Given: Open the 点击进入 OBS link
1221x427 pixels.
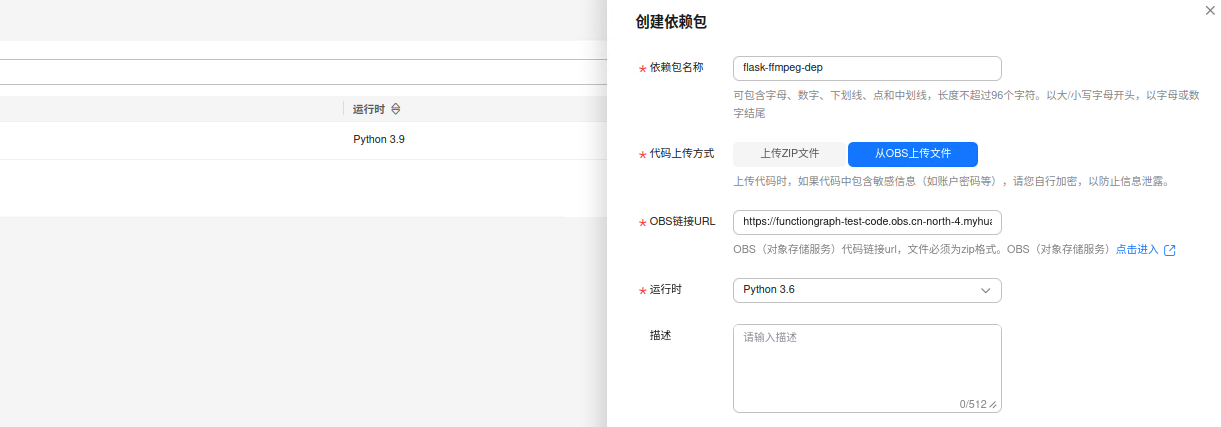Looking at the screenshot, I should pos(1137,249).
